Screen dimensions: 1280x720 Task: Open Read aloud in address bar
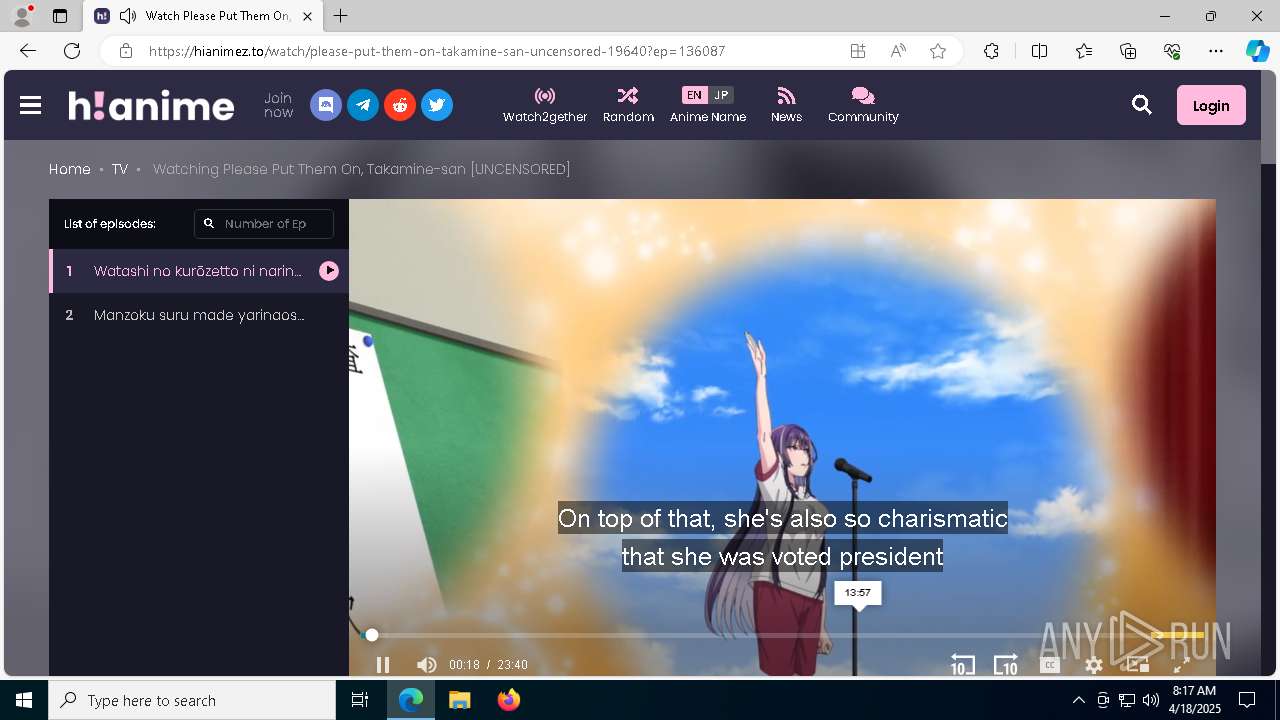point(898,51)
